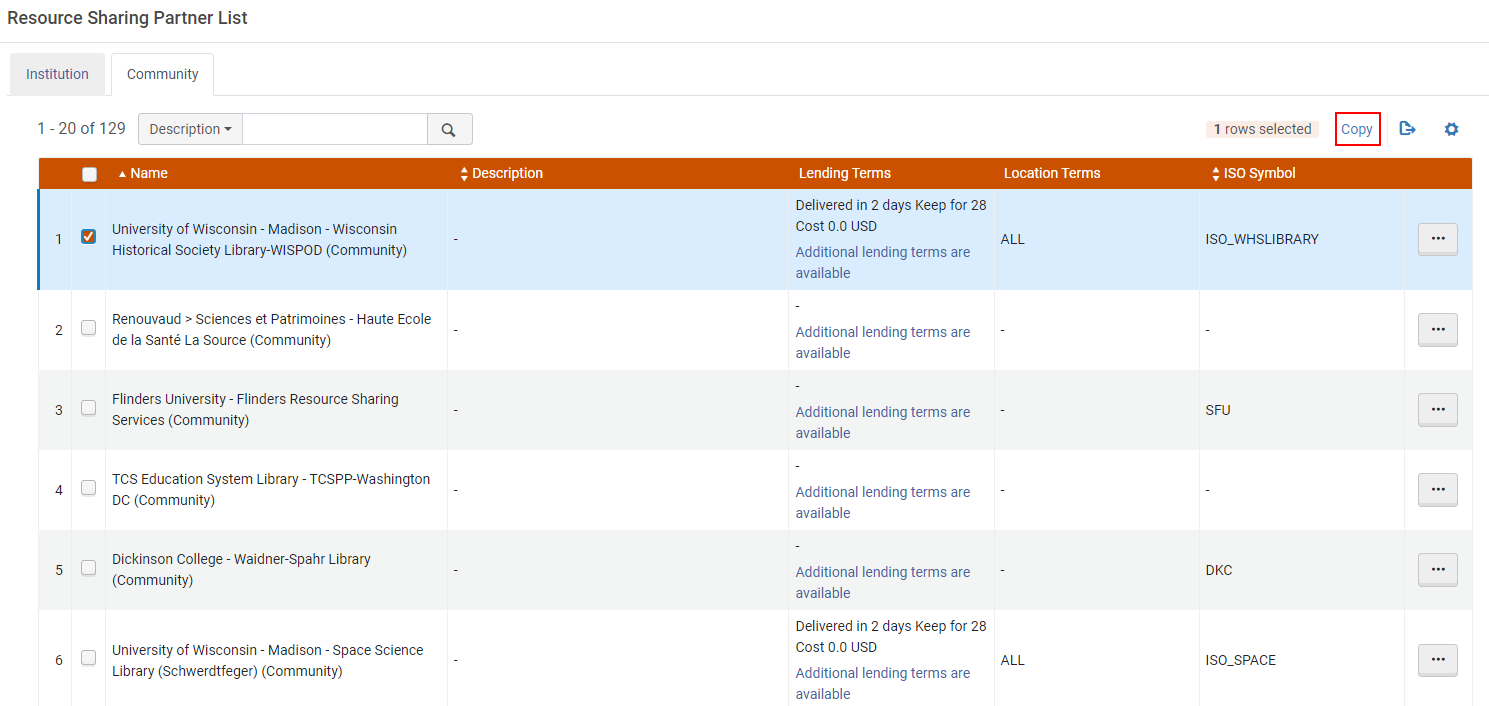Check the Space Science Library row checkbox
The width and height of the screenshot is (1489, 706).
tap(89, 658)
